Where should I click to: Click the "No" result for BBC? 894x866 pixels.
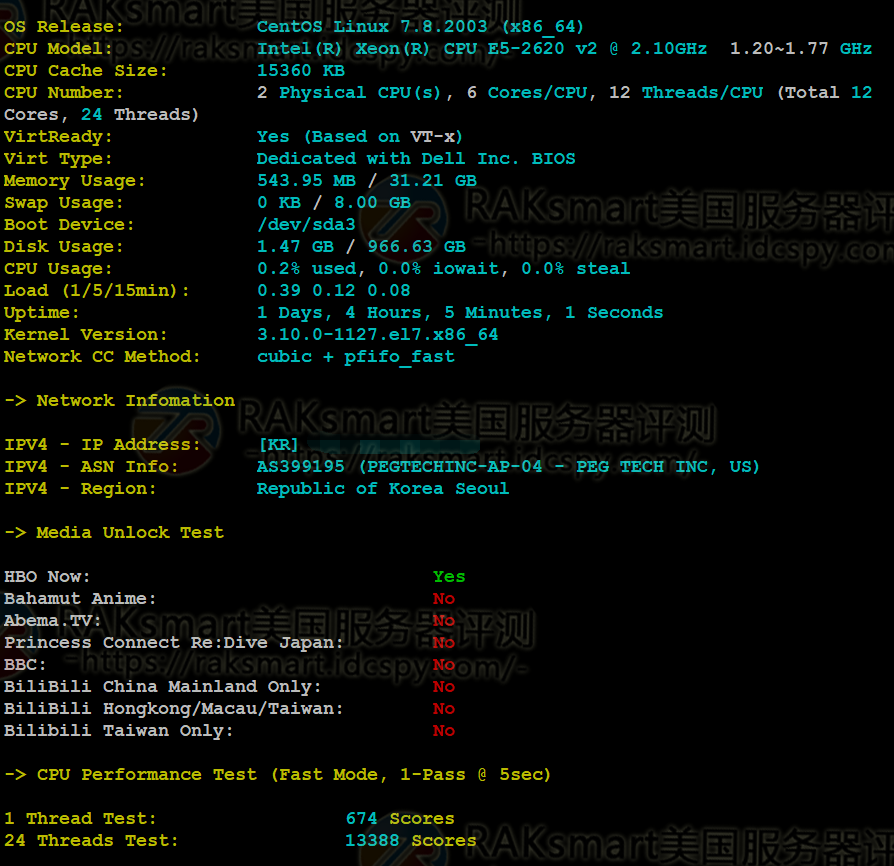coord(444,665)
